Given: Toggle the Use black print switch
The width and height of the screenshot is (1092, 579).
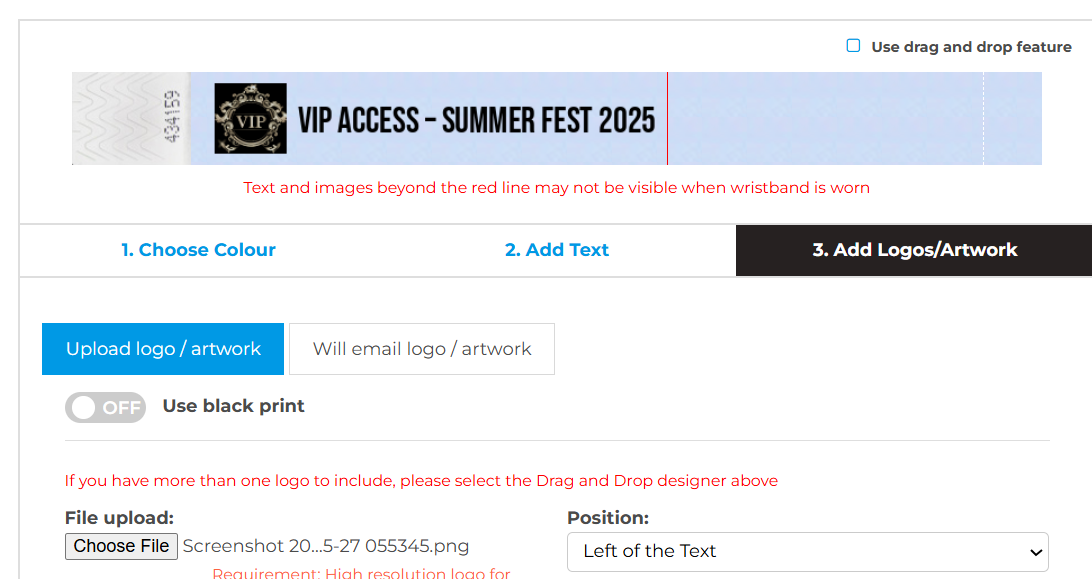Looking at the screenshot, I should click(x=105, y=407).
